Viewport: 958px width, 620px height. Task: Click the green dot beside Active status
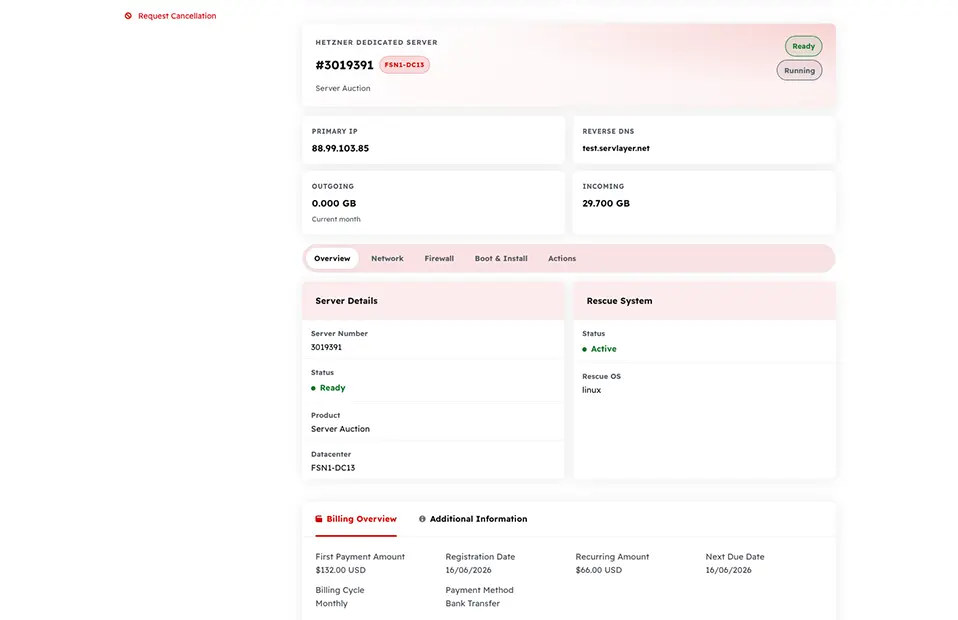585,349
